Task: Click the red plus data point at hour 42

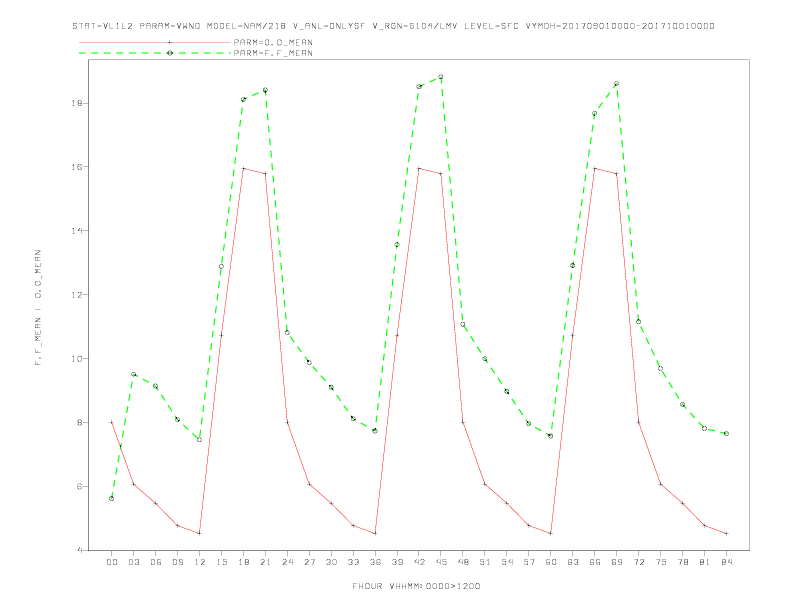Action: click(419, 168)
